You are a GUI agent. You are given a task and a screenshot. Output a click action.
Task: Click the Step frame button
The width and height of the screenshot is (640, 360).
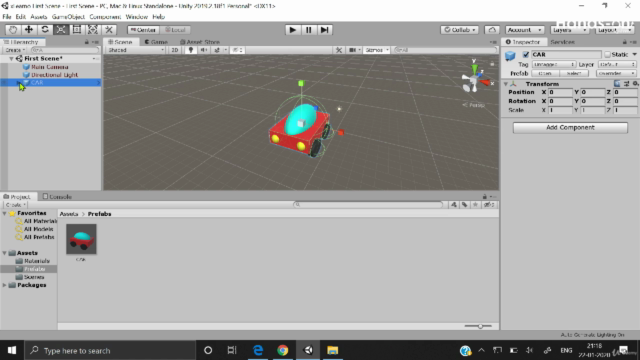tap(324, 30)
